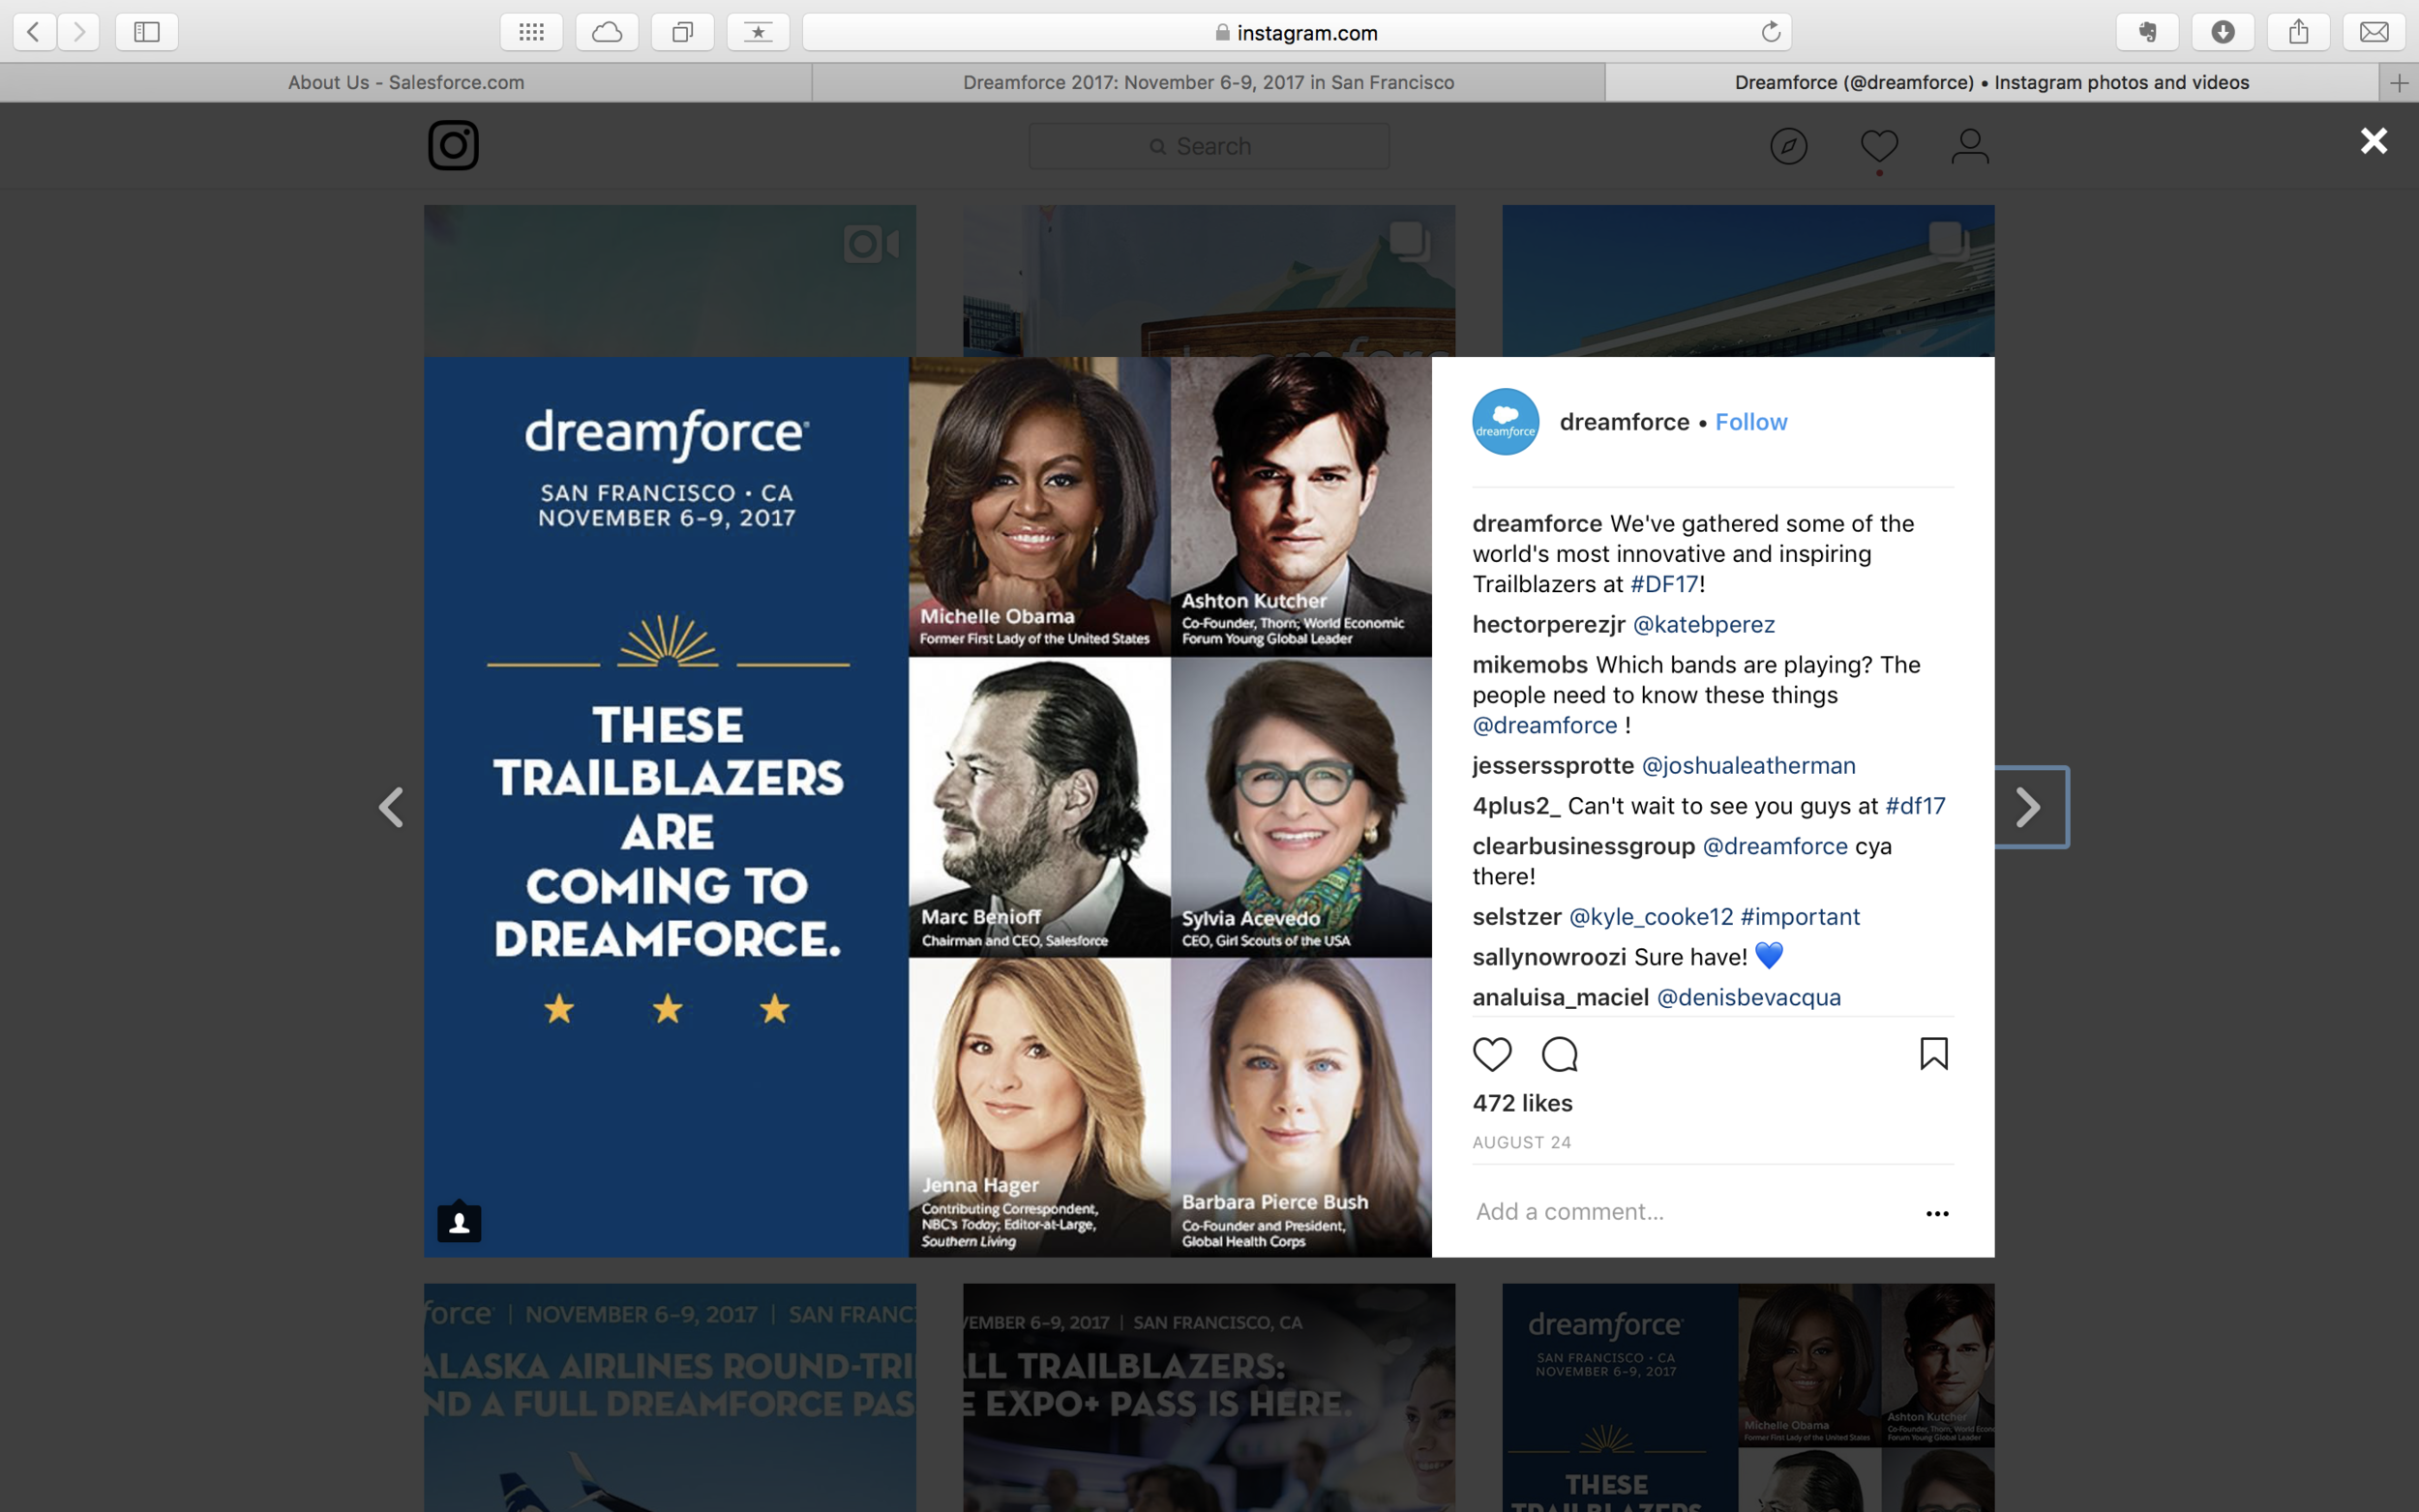2419x1512 pixels.
Task: Open a new tab with the plus button
Action: click(x=2399, y=82)
